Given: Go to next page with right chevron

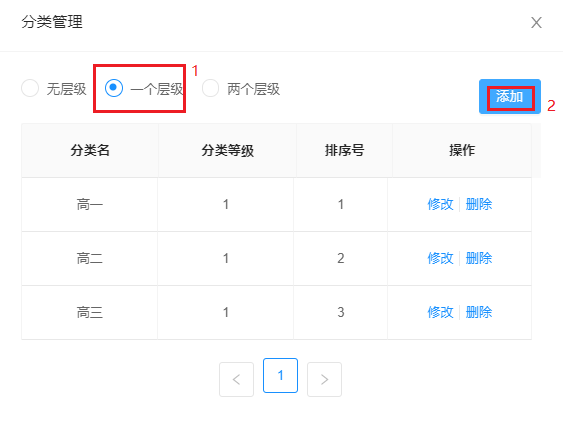Looking at the screenshot, I should pyautogui.click(x=324, y=379).
